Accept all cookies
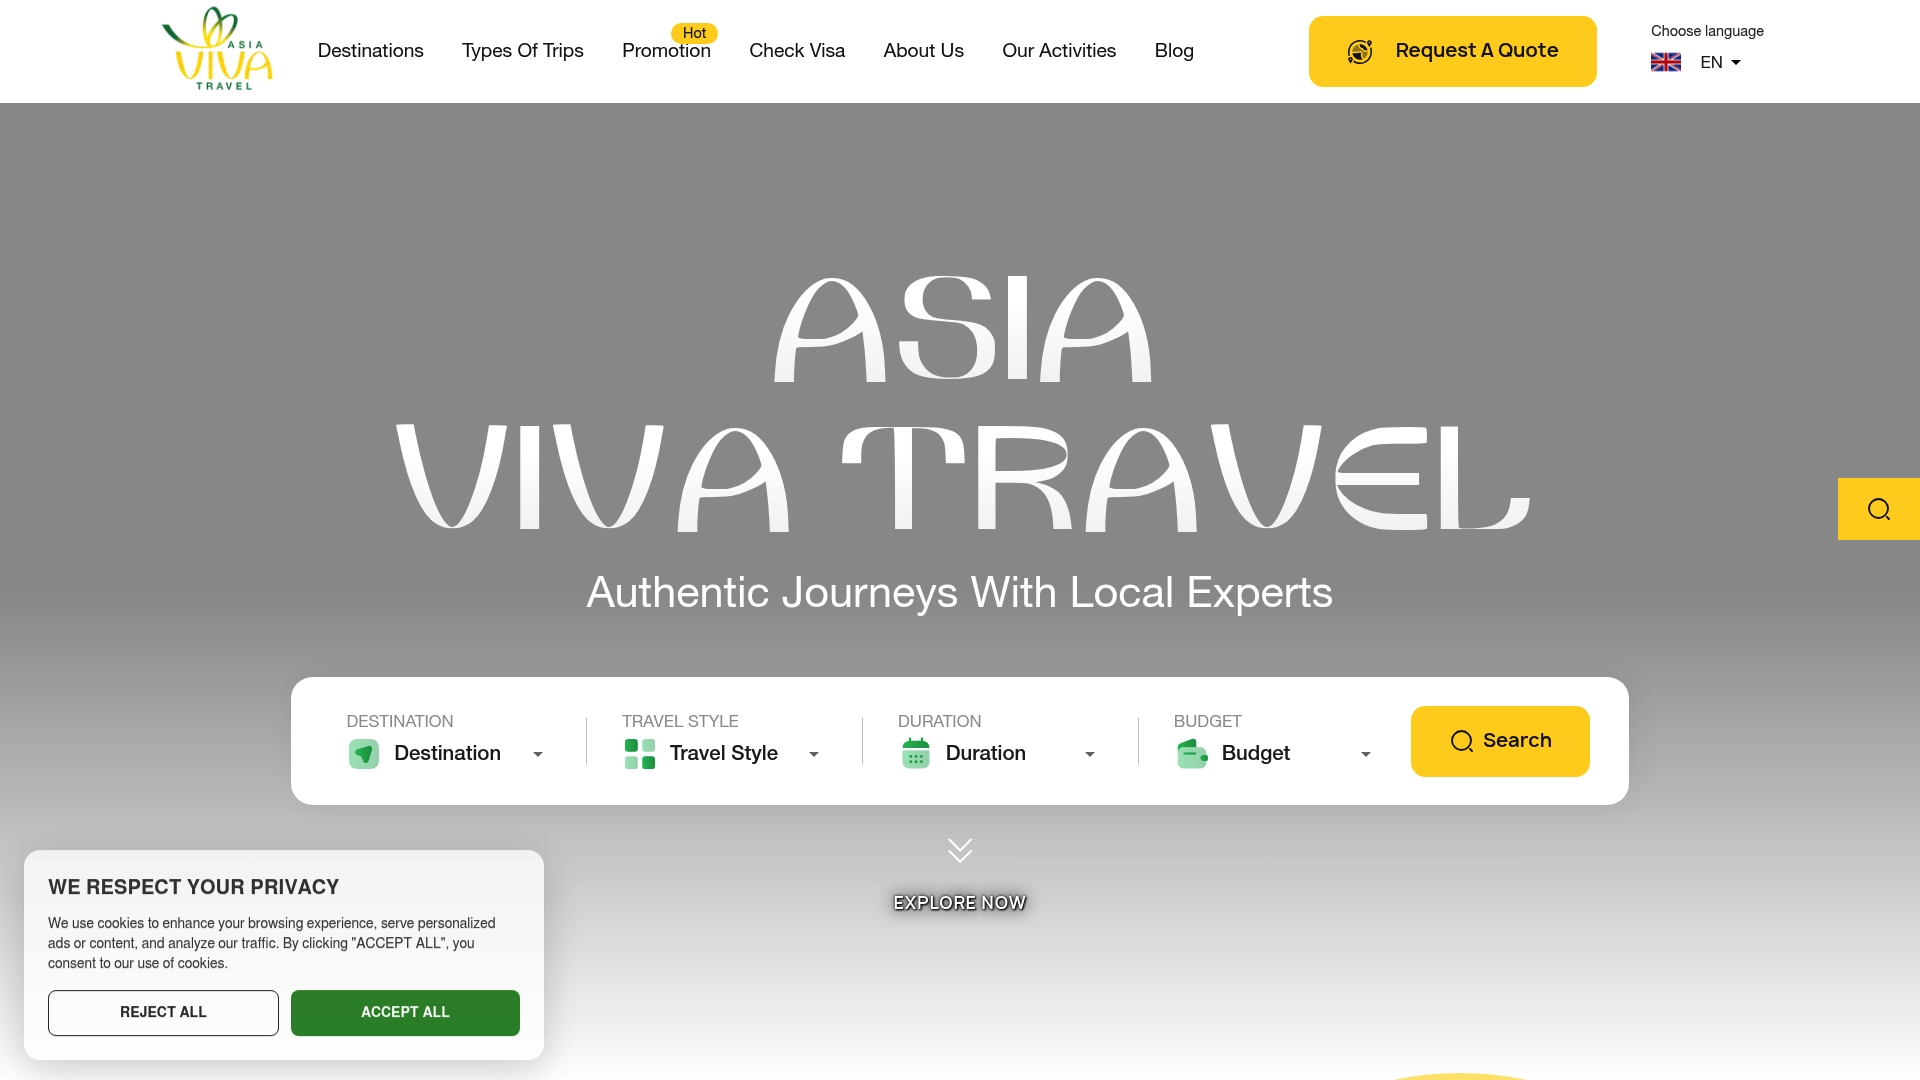Image resolution: width=1920 pixels, height=1080 pixels. click(x=405, y=1013)
